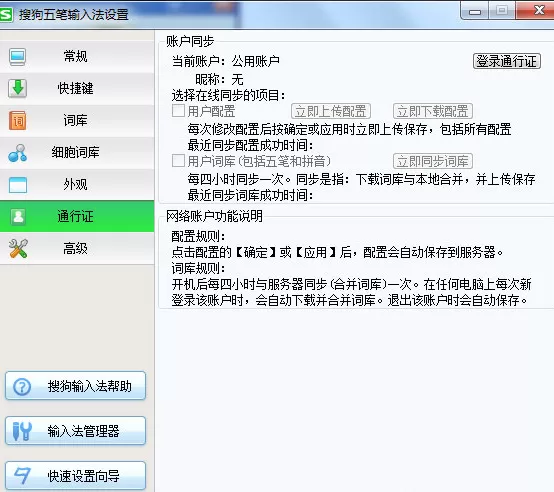The height and width of the screenshot is (492, 554).
Task: Click the 当前账户: 公用账户 text
Action: 226,61
